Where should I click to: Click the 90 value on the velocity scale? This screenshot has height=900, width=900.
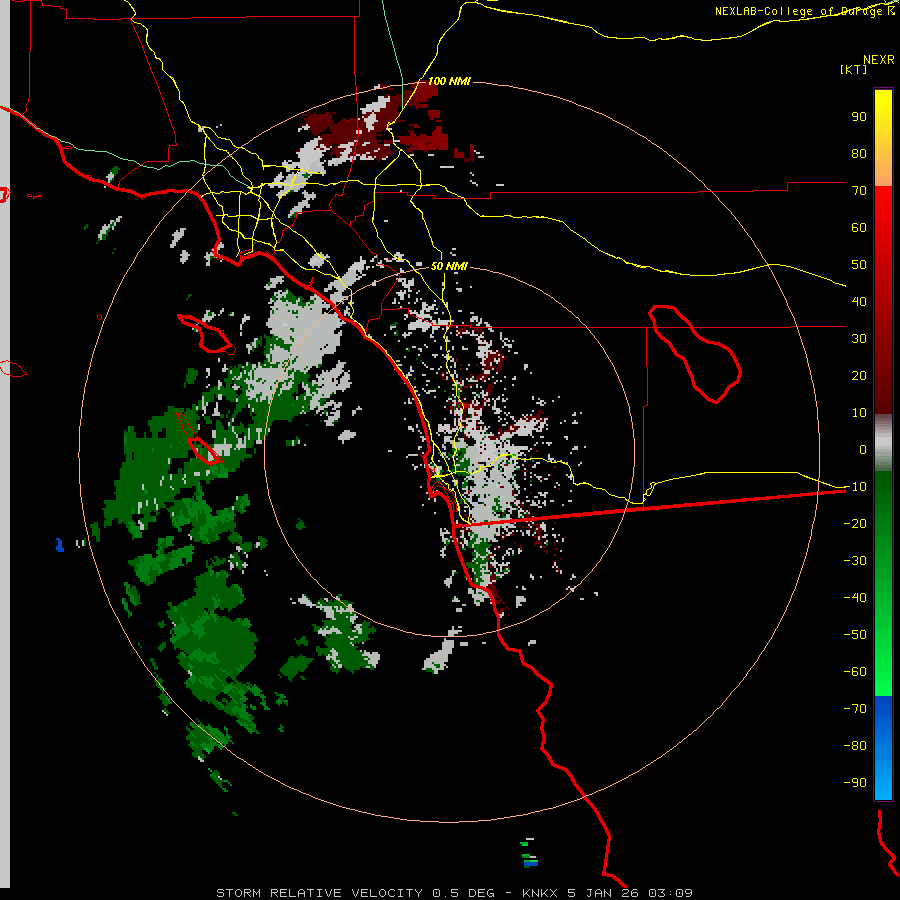pyautogui.click(x=859, y=117)
